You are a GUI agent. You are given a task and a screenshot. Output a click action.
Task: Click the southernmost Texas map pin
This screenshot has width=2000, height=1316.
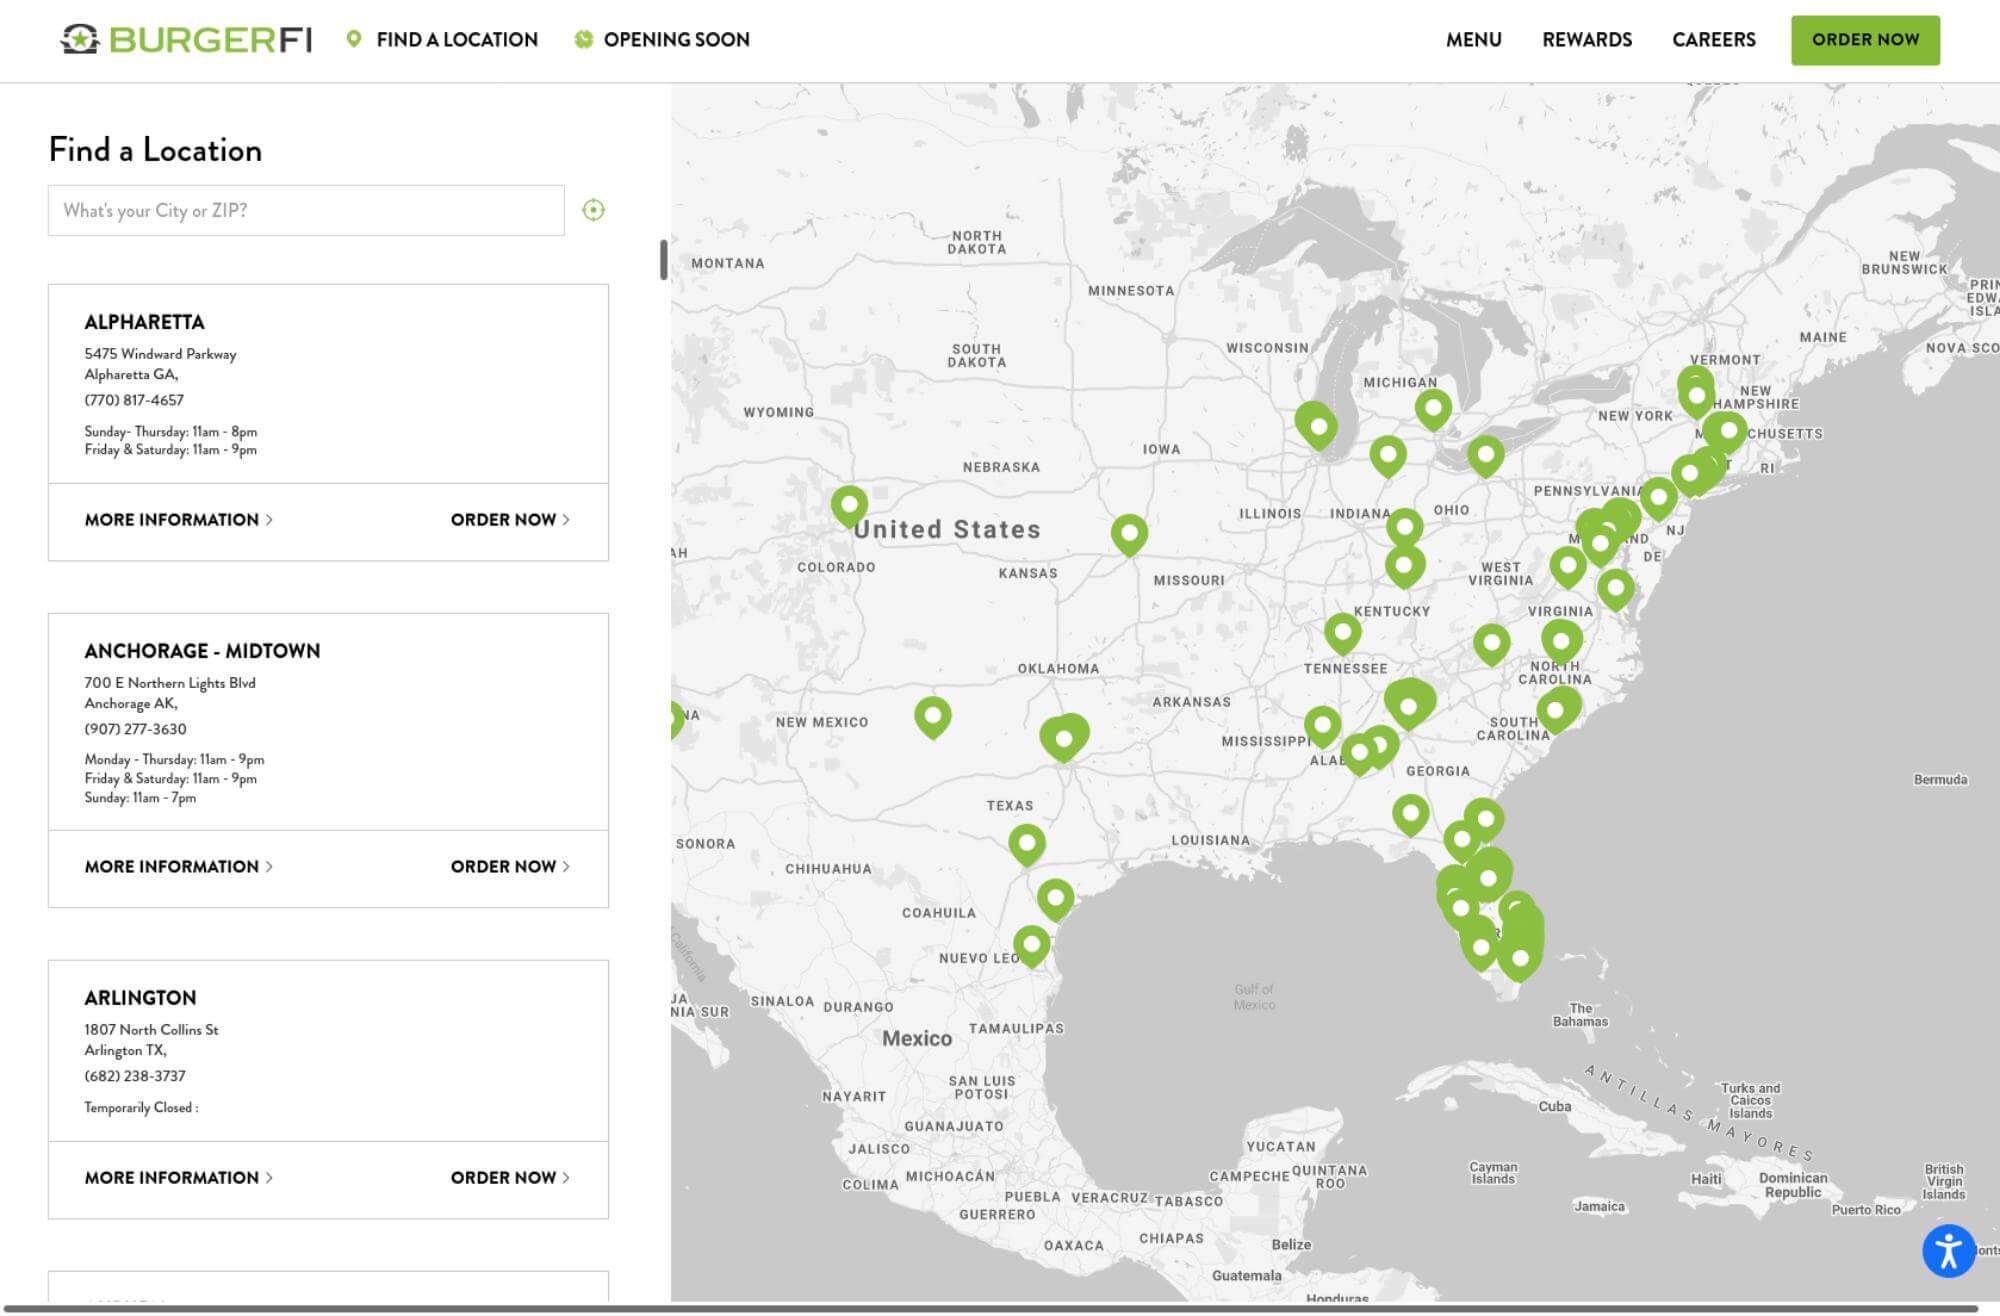tap(1031, 945)
